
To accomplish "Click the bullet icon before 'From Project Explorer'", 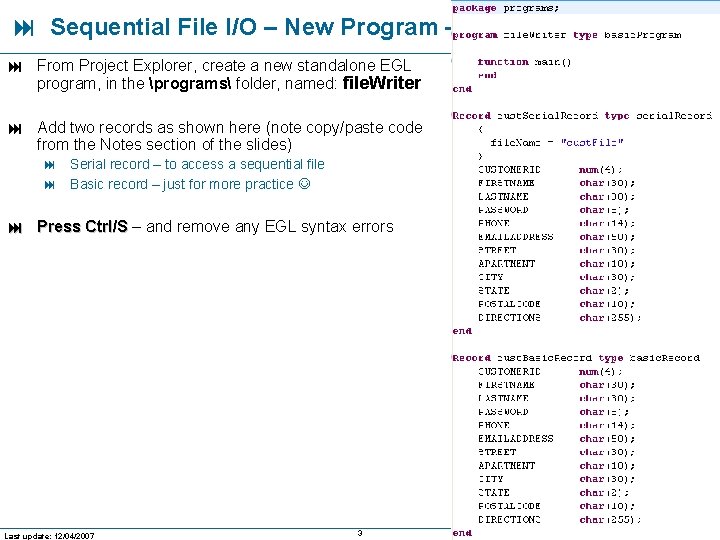I will [x=15, y=67].
